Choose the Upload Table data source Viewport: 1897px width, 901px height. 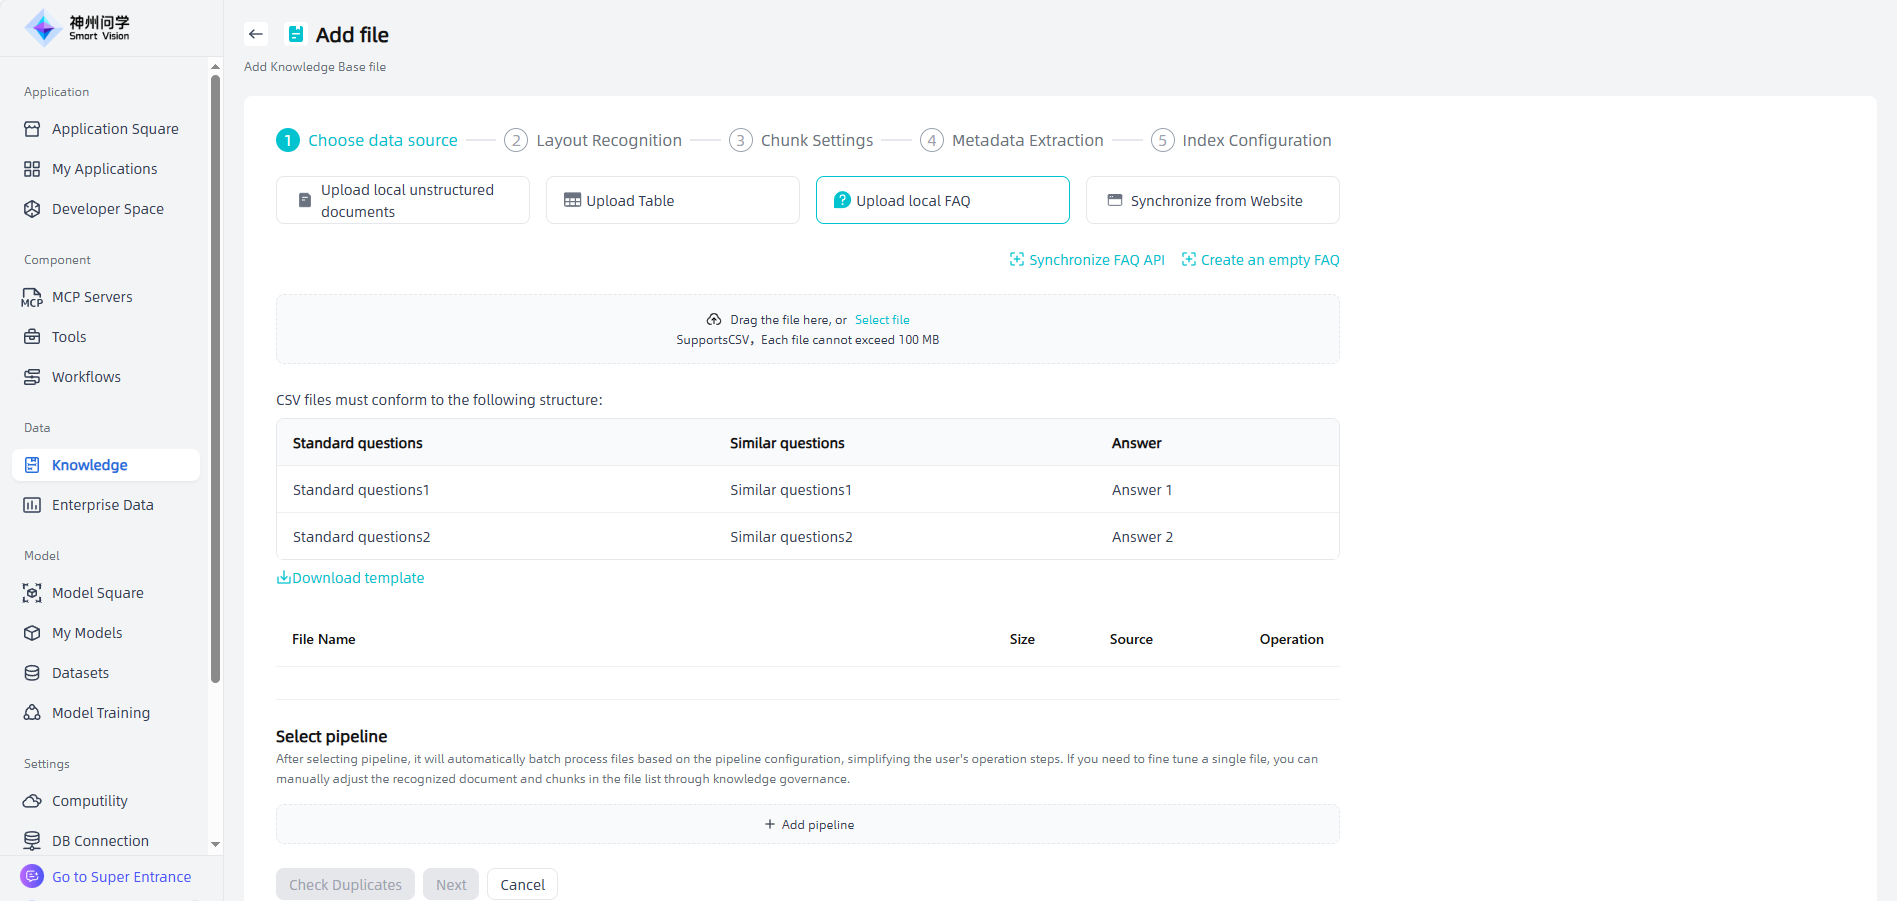[x=672, y=200]
